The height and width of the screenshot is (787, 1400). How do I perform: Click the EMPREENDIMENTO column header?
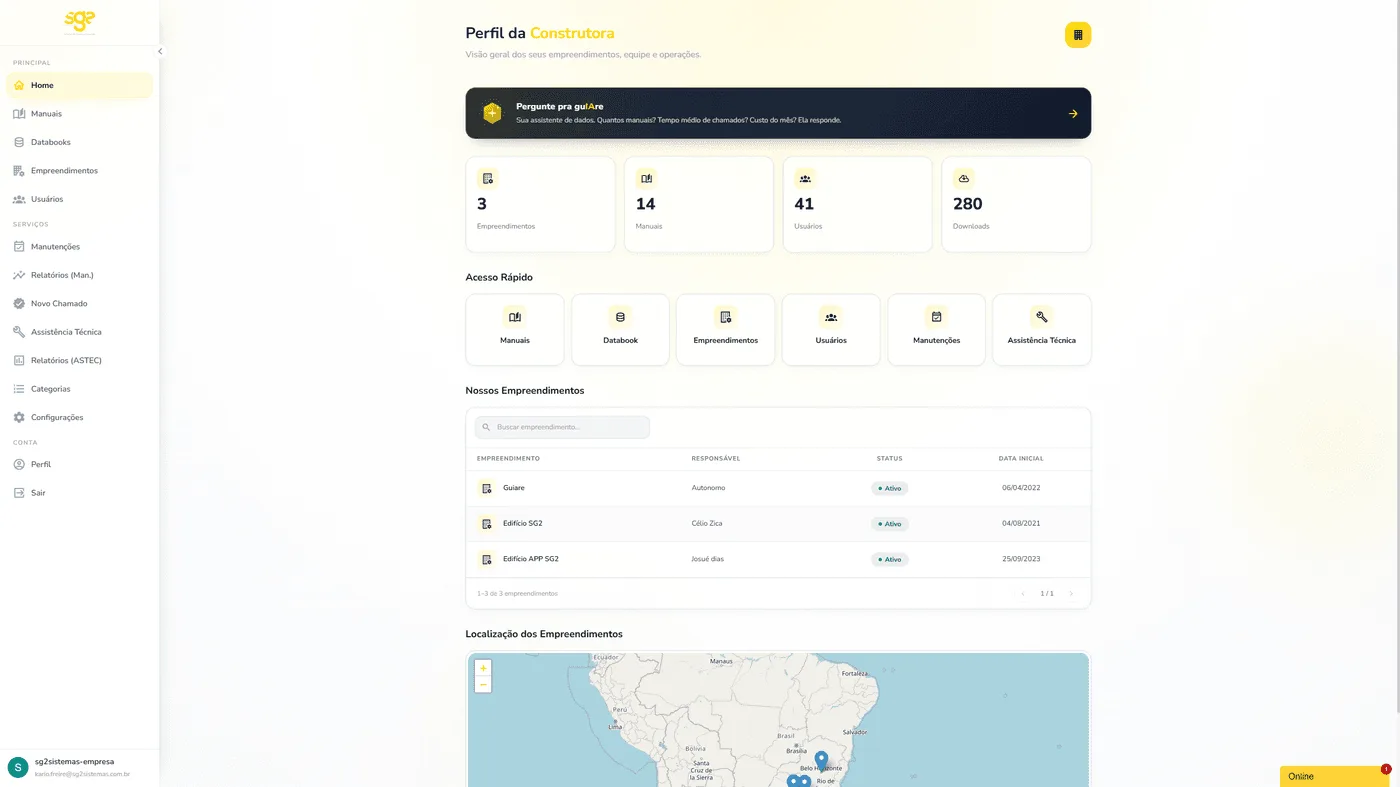508,459
